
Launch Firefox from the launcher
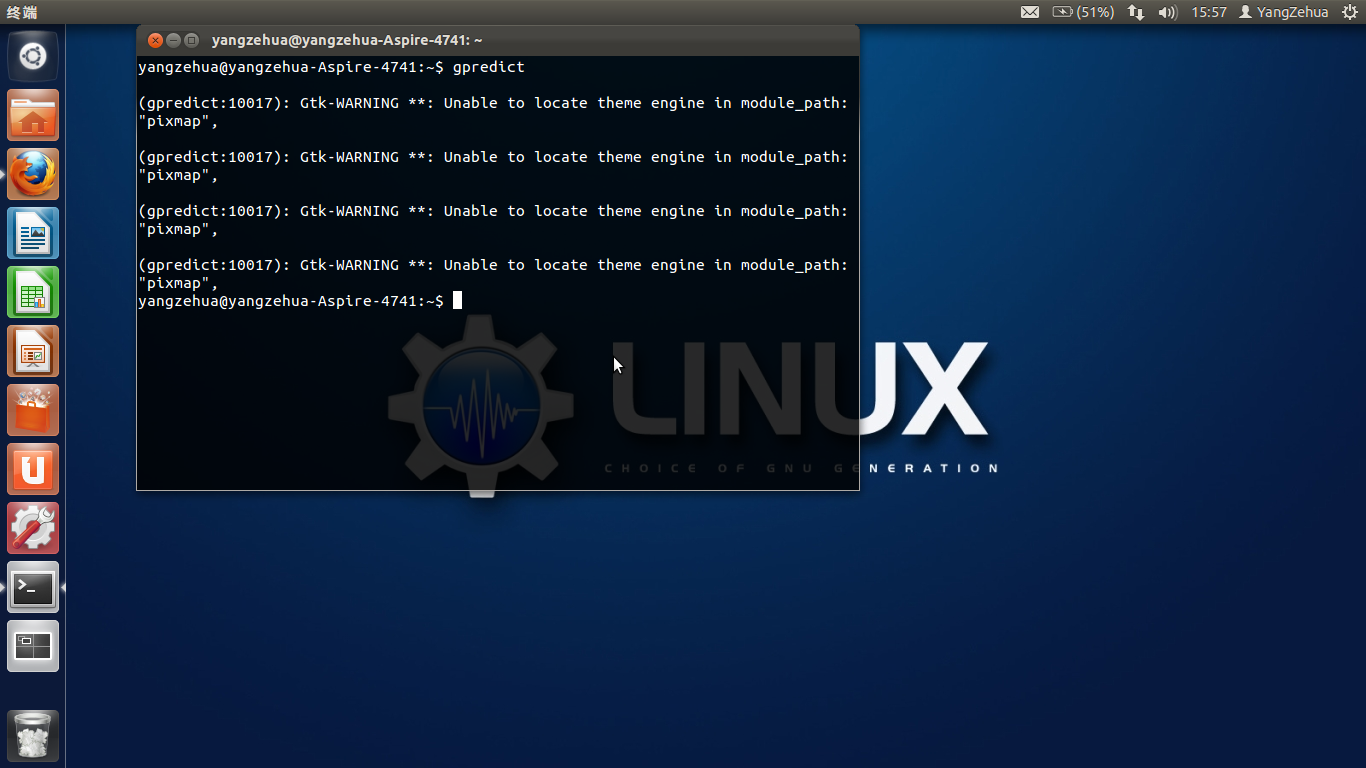(x=33, y=174)
